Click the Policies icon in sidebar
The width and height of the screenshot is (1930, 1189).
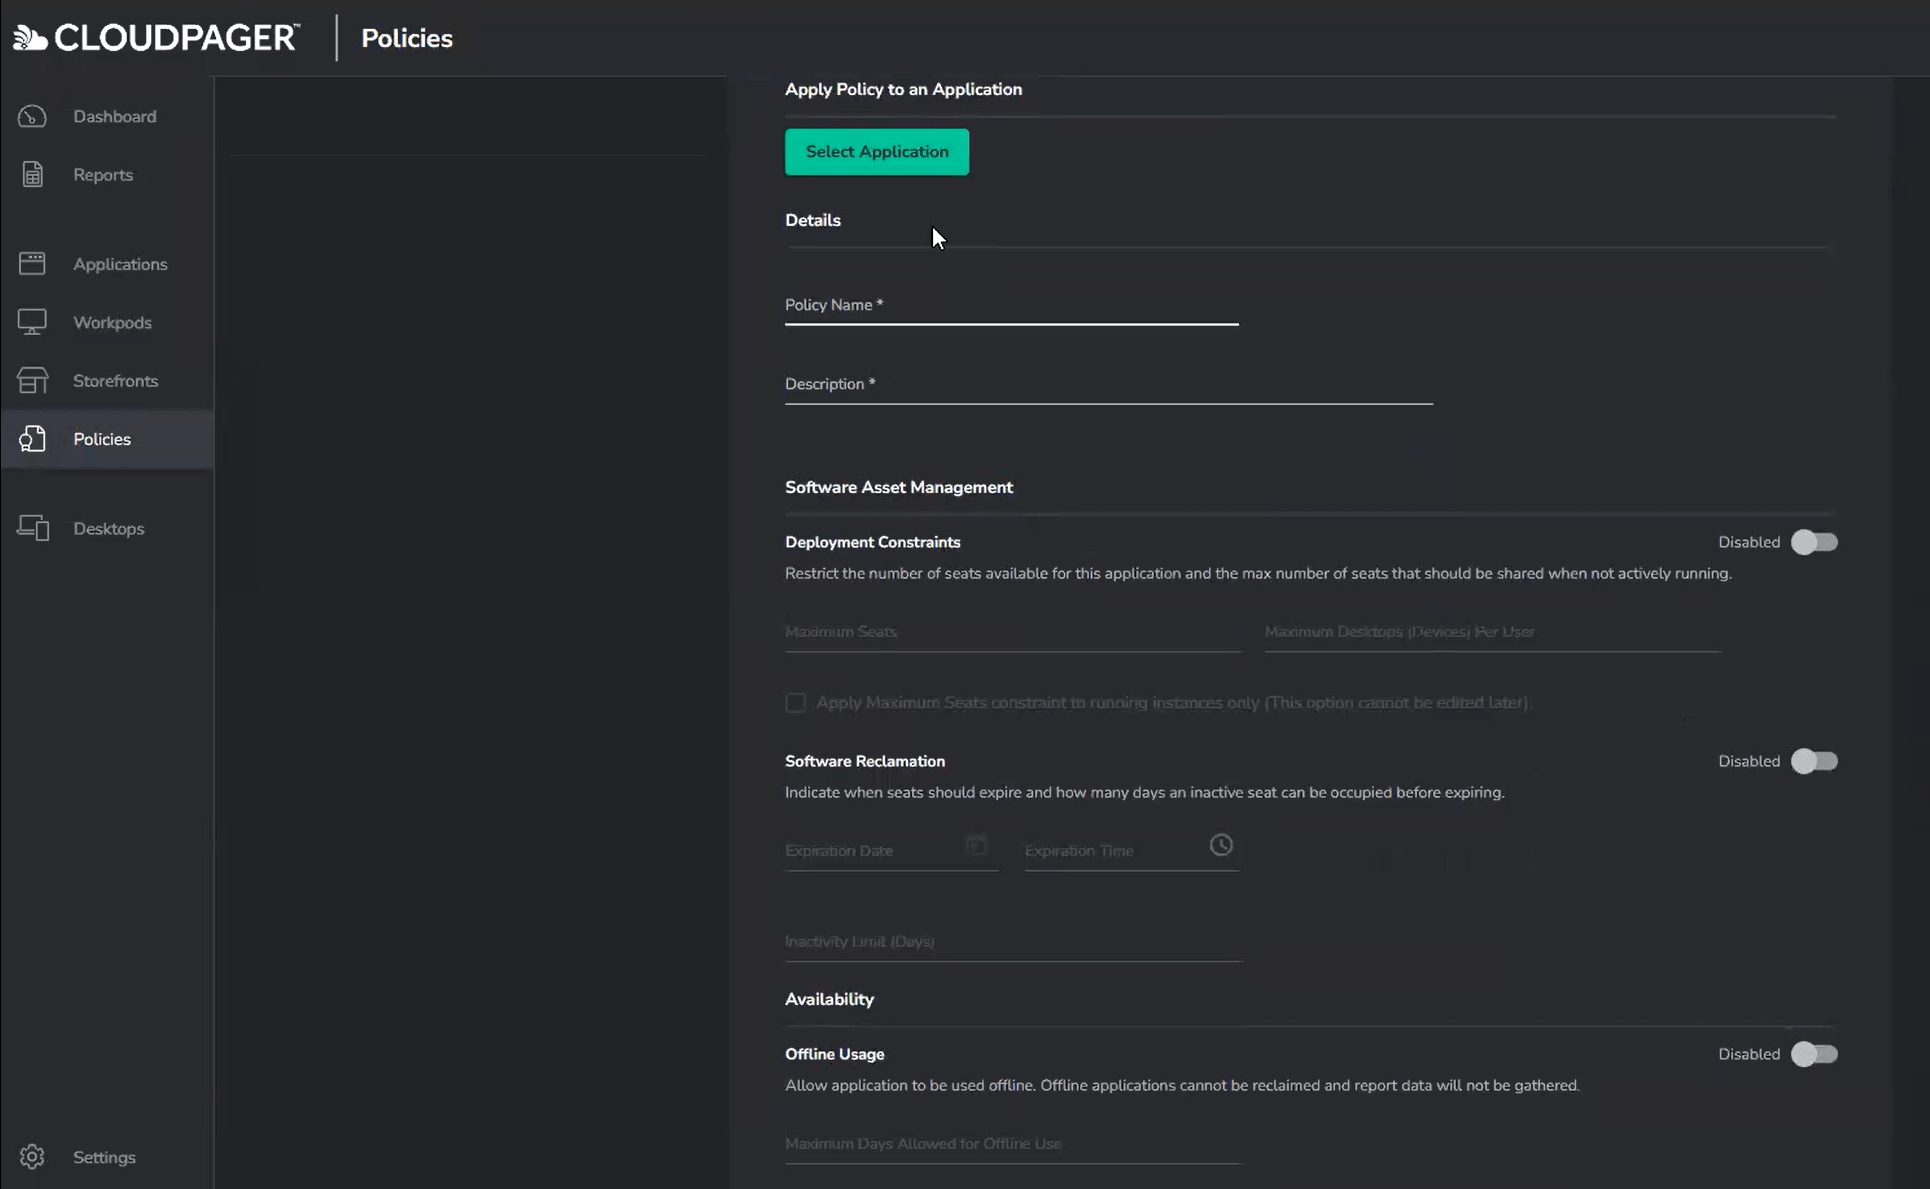[x=32, y=438]
